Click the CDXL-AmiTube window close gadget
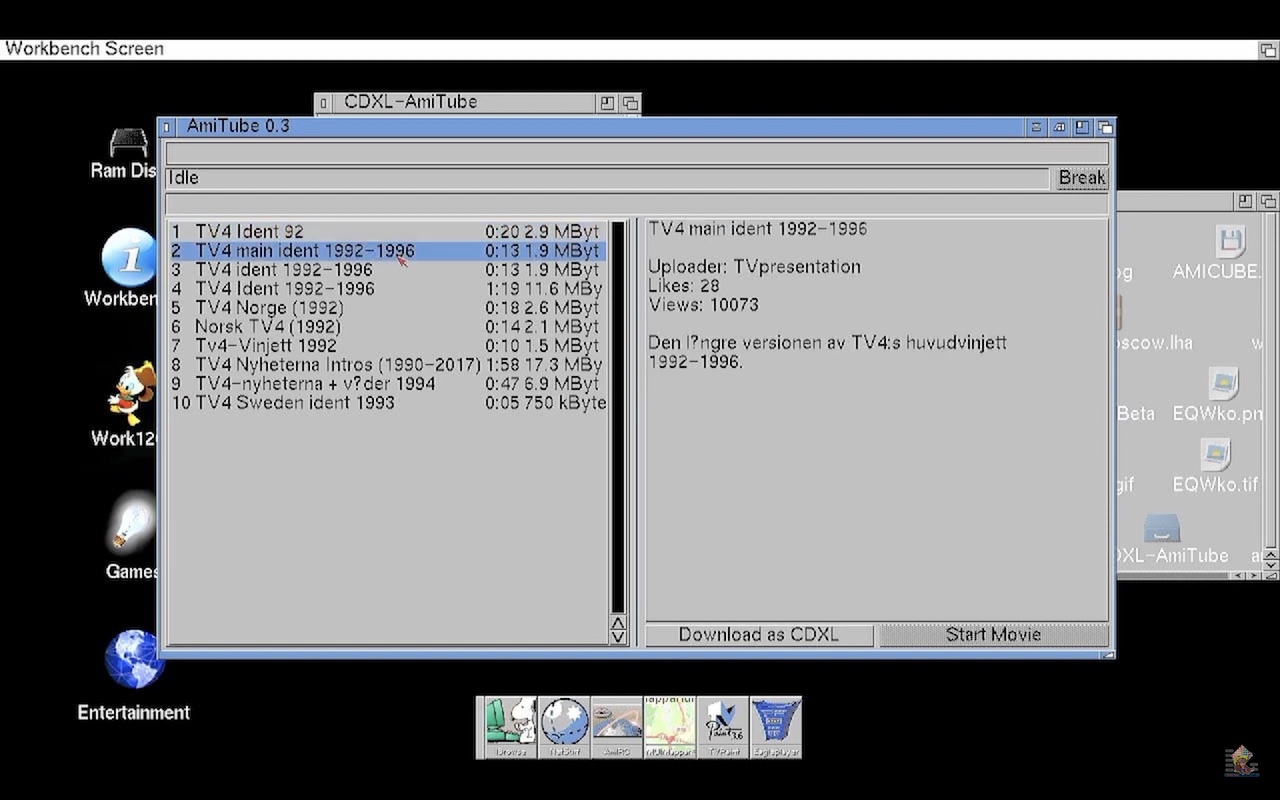This screenshot has height=800, width=1280. [324, 102]
